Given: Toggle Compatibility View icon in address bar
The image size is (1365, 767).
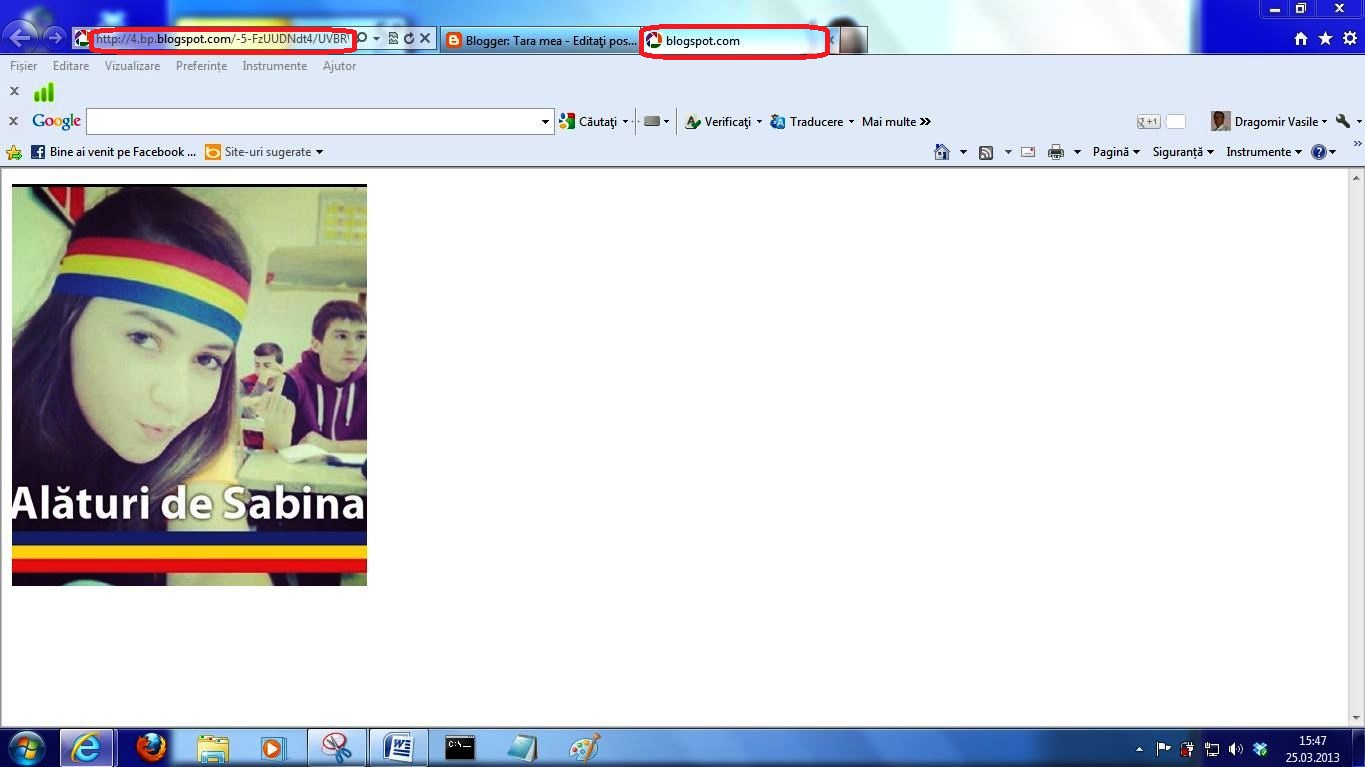Looking at the screenshot, I should click(x=393, y=39).
